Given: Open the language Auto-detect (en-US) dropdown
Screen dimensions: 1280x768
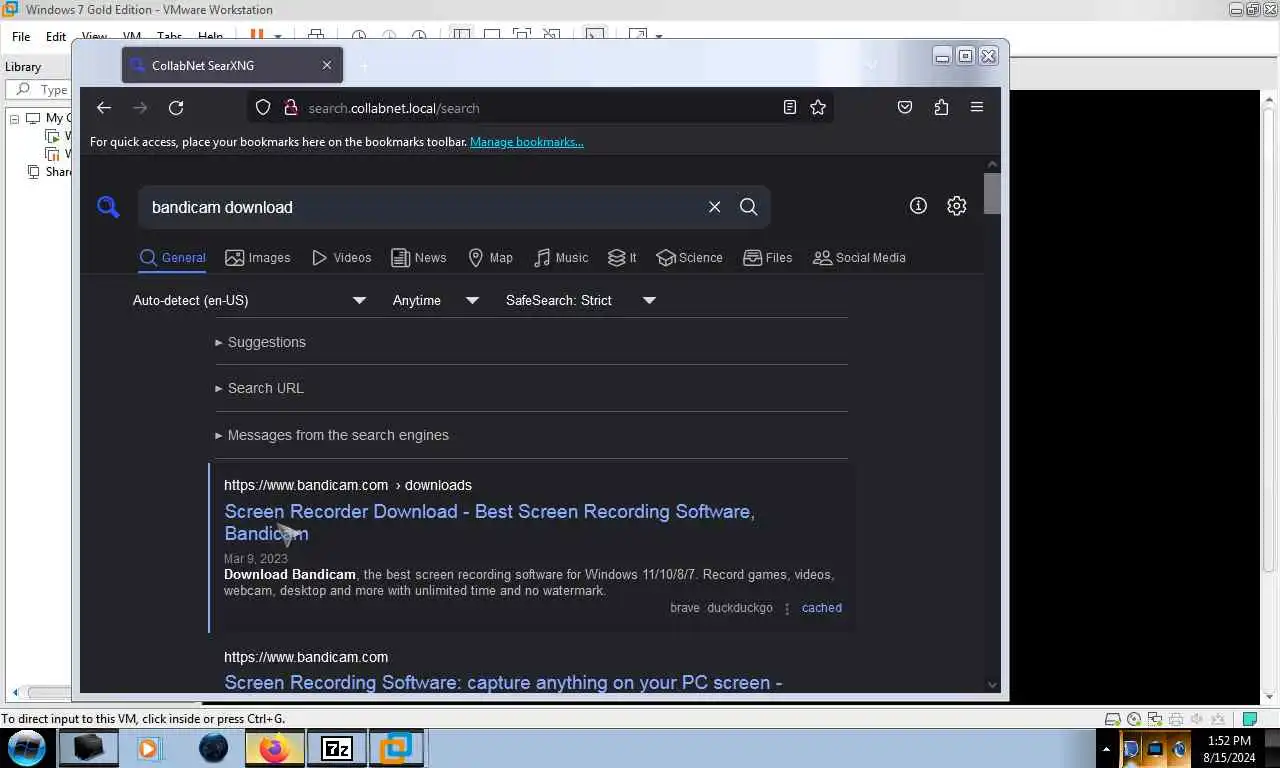Looking at the screenshot, I should click(x=249, y=300).
